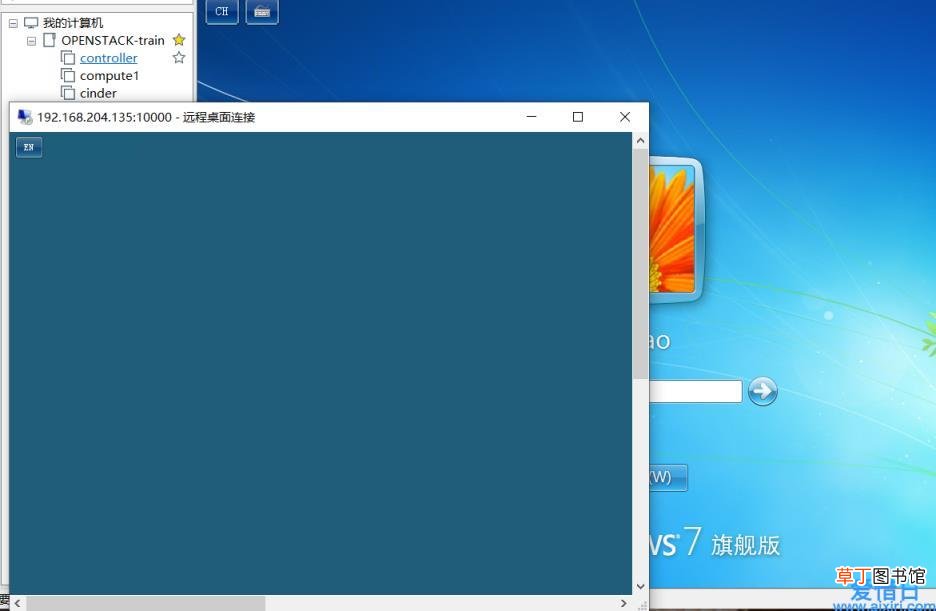936x611 pixels.
Task: Open the controller virtual machine link
Action: 109,58
